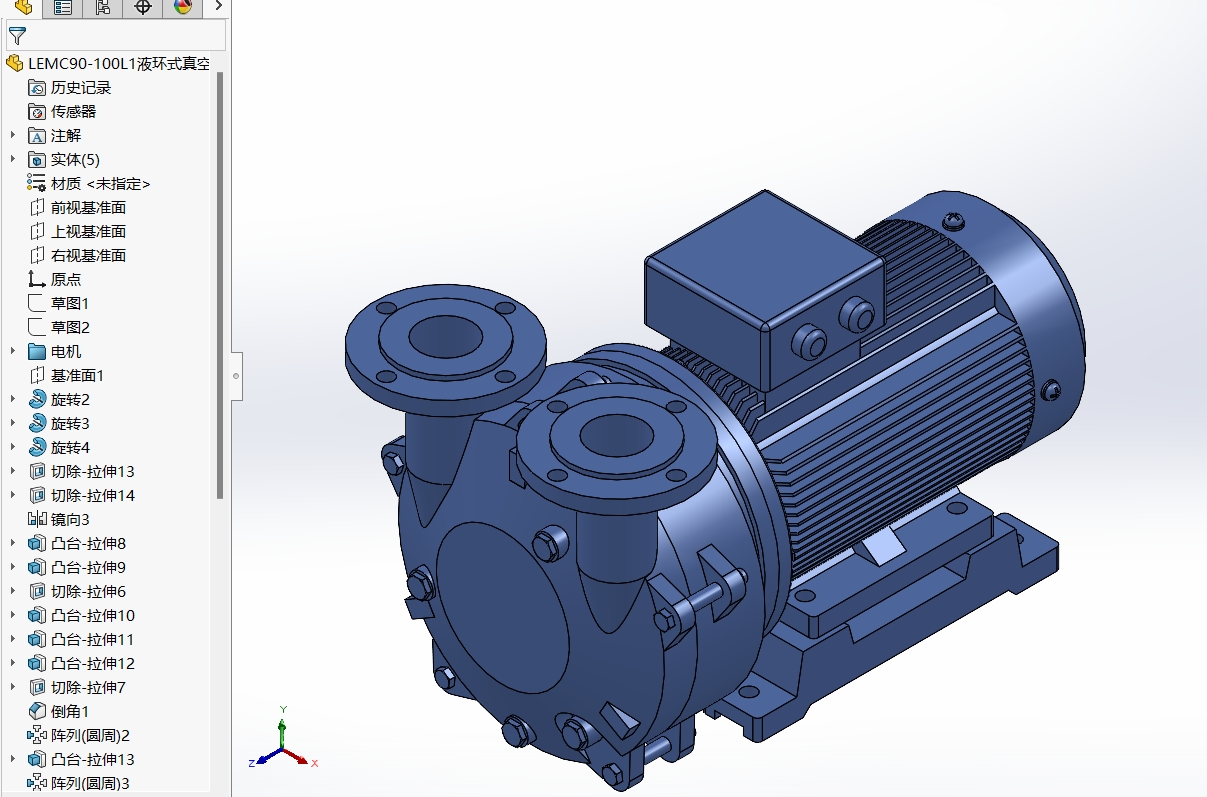Select the 材质 <未指定> text label
The image size is (1207, 797).
click(101, 183)
